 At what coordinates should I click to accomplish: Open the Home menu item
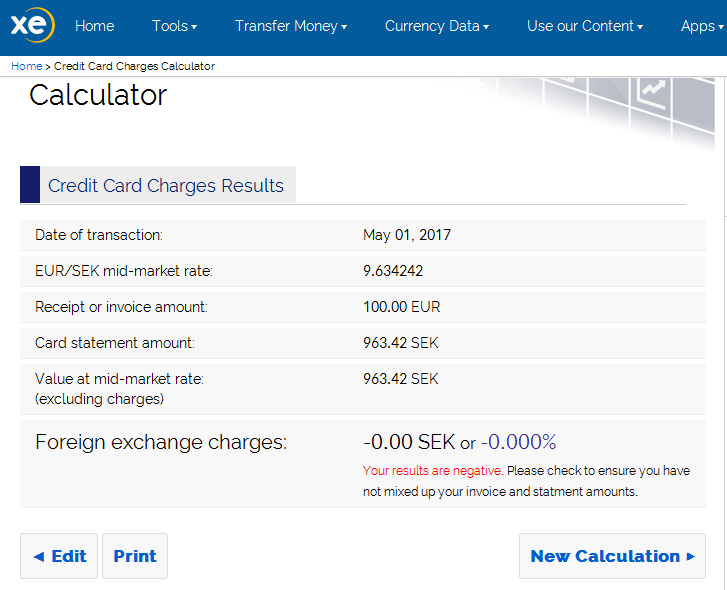click(94, 26)
